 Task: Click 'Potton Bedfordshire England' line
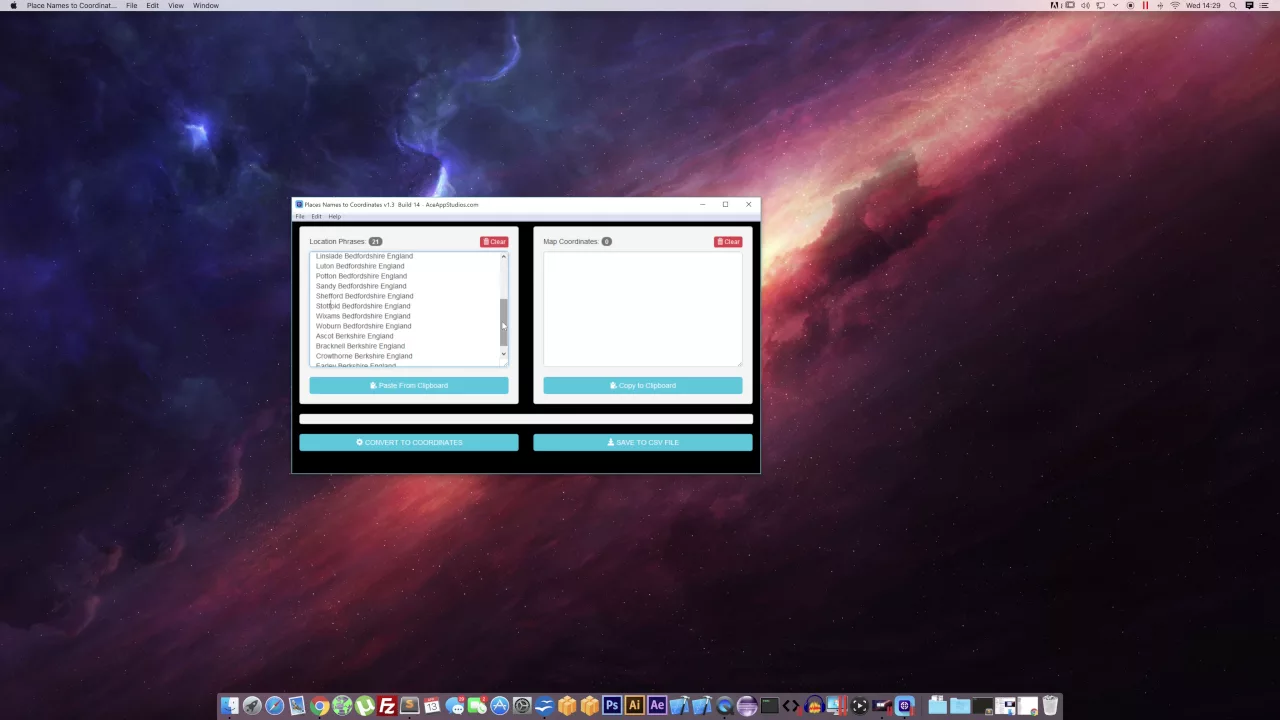coord(361,276)
